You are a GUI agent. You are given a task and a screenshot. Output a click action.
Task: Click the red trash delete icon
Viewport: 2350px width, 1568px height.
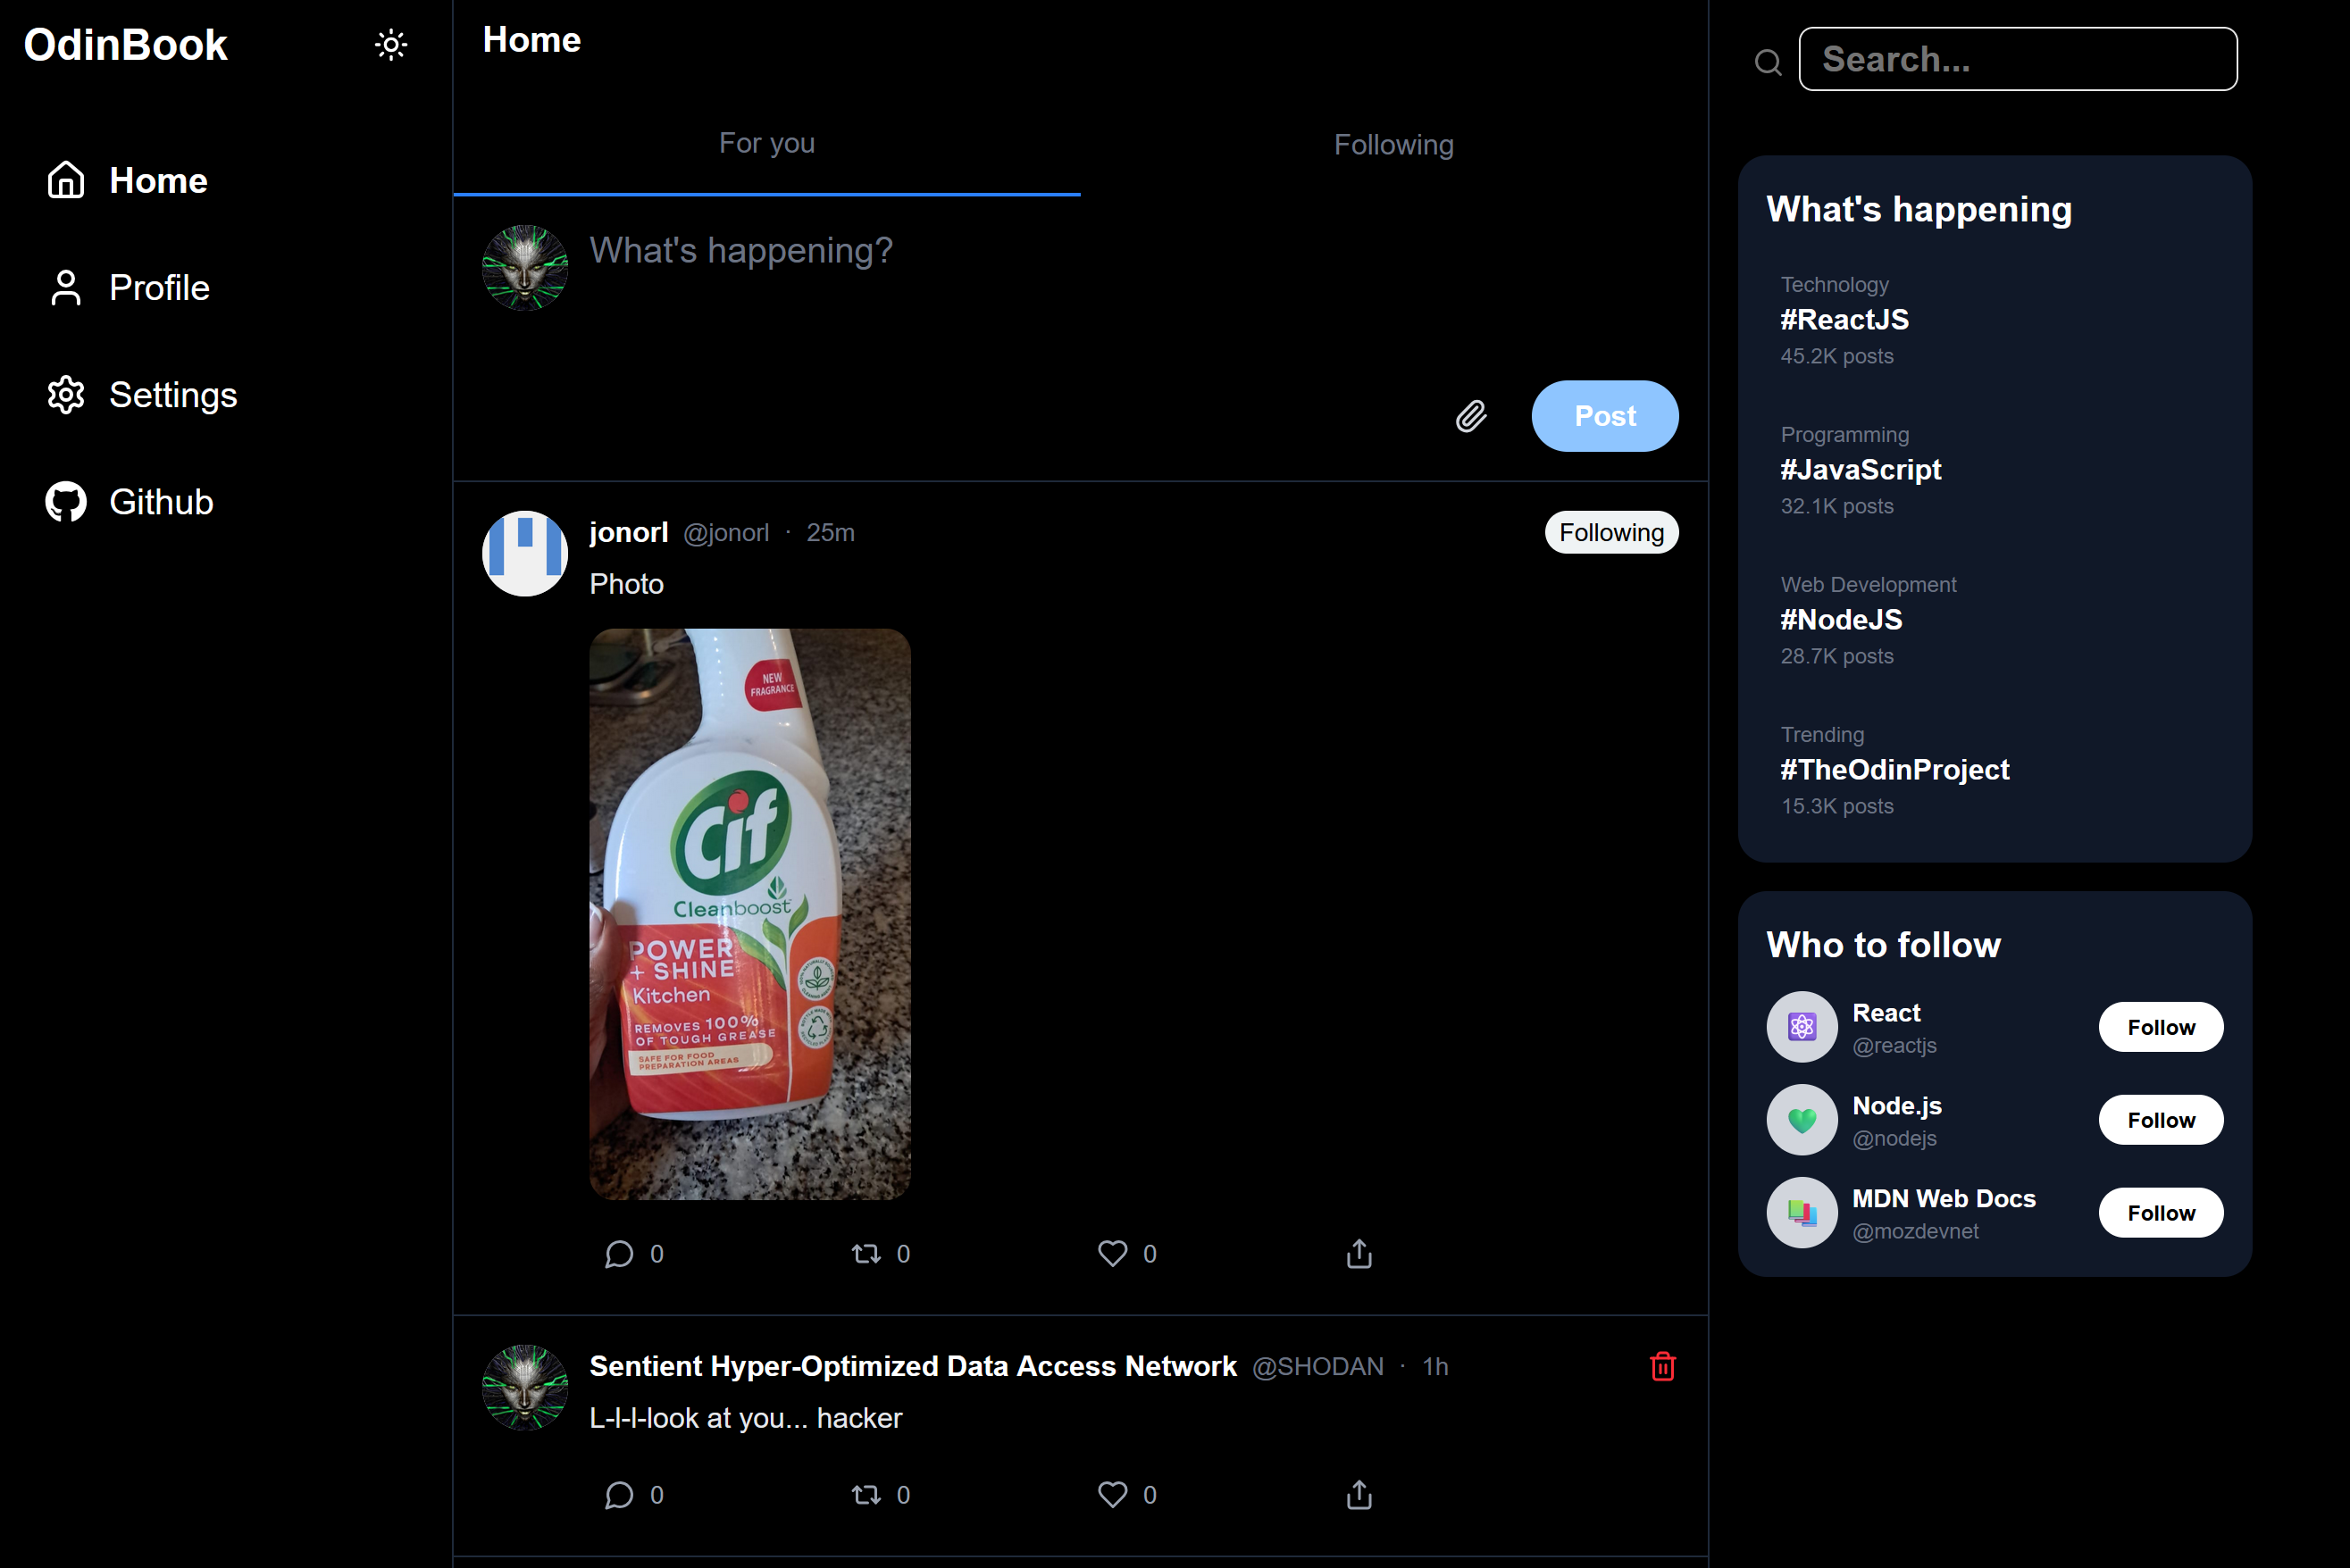point(1662,1366)
